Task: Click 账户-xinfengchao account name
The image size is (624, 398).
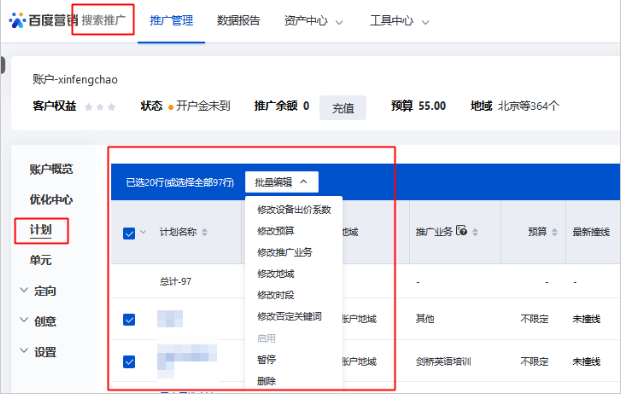Action: coord(75,80)
